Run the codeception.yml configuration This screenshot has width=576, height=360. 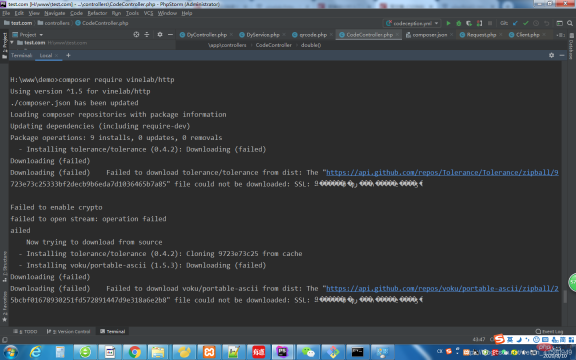click(x=448, y=23)
